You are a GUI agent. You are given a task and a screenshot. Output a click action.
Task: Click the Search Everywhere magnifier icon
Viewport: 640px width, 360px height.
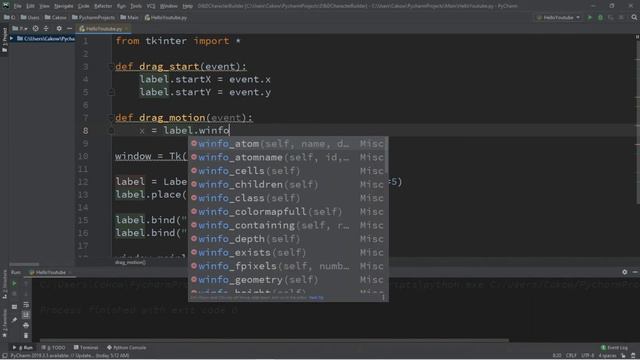pos(634,18)
